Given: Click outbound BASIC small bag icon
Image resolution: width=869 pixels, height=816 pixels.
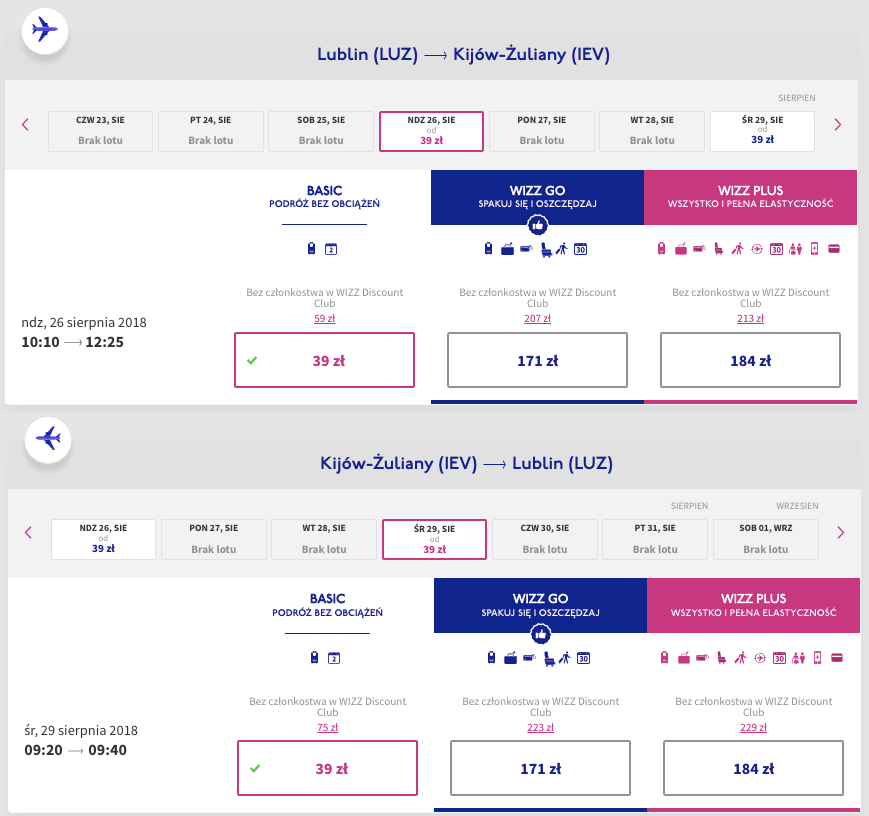Looking at the screenshot, I should [311, 248].
